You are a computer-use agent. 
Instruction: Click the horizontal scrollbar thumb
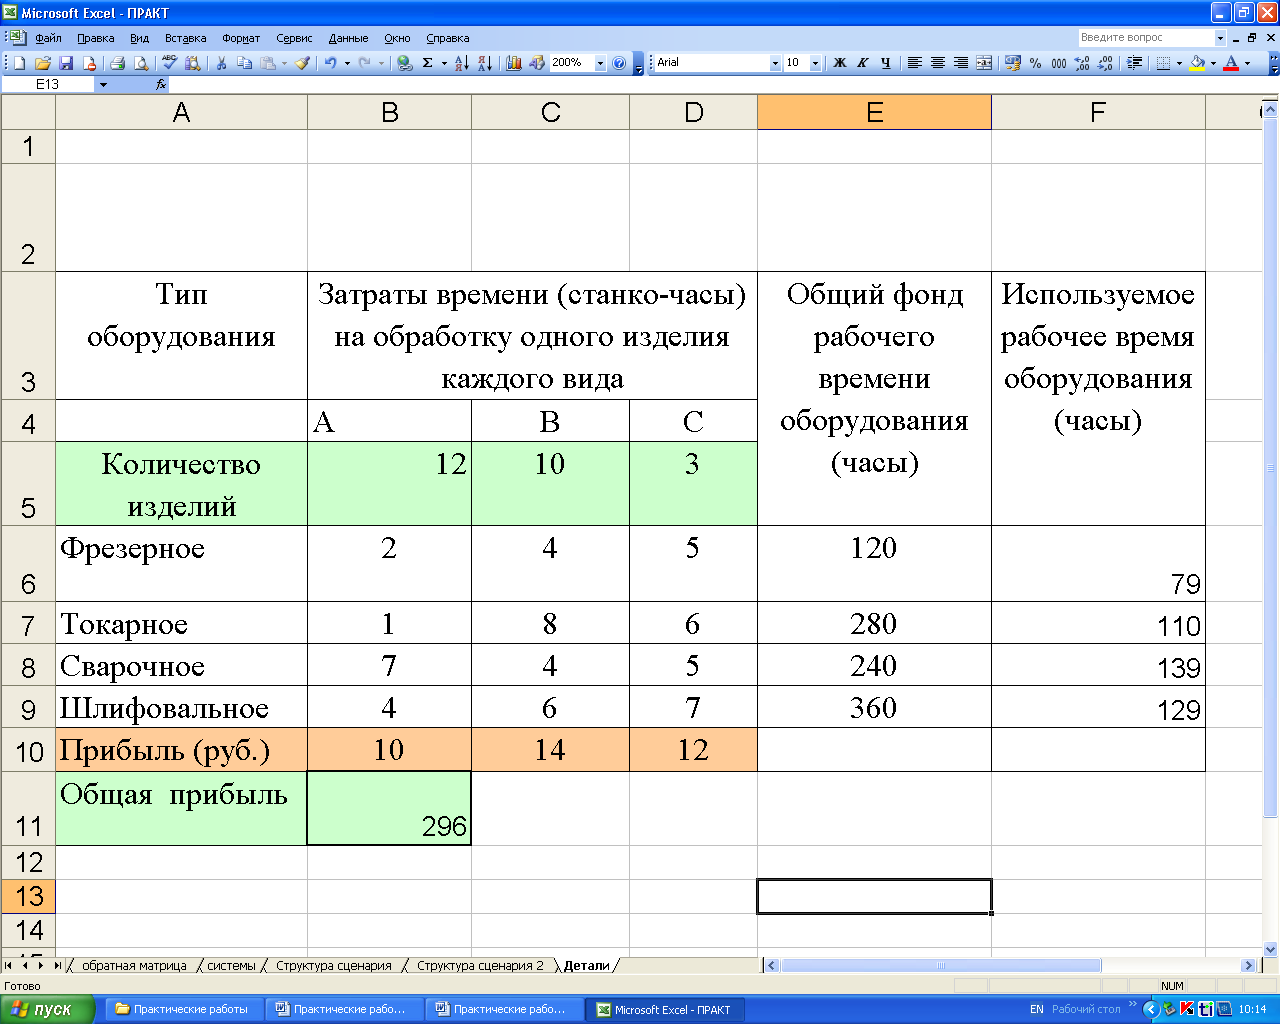point(941,966)
